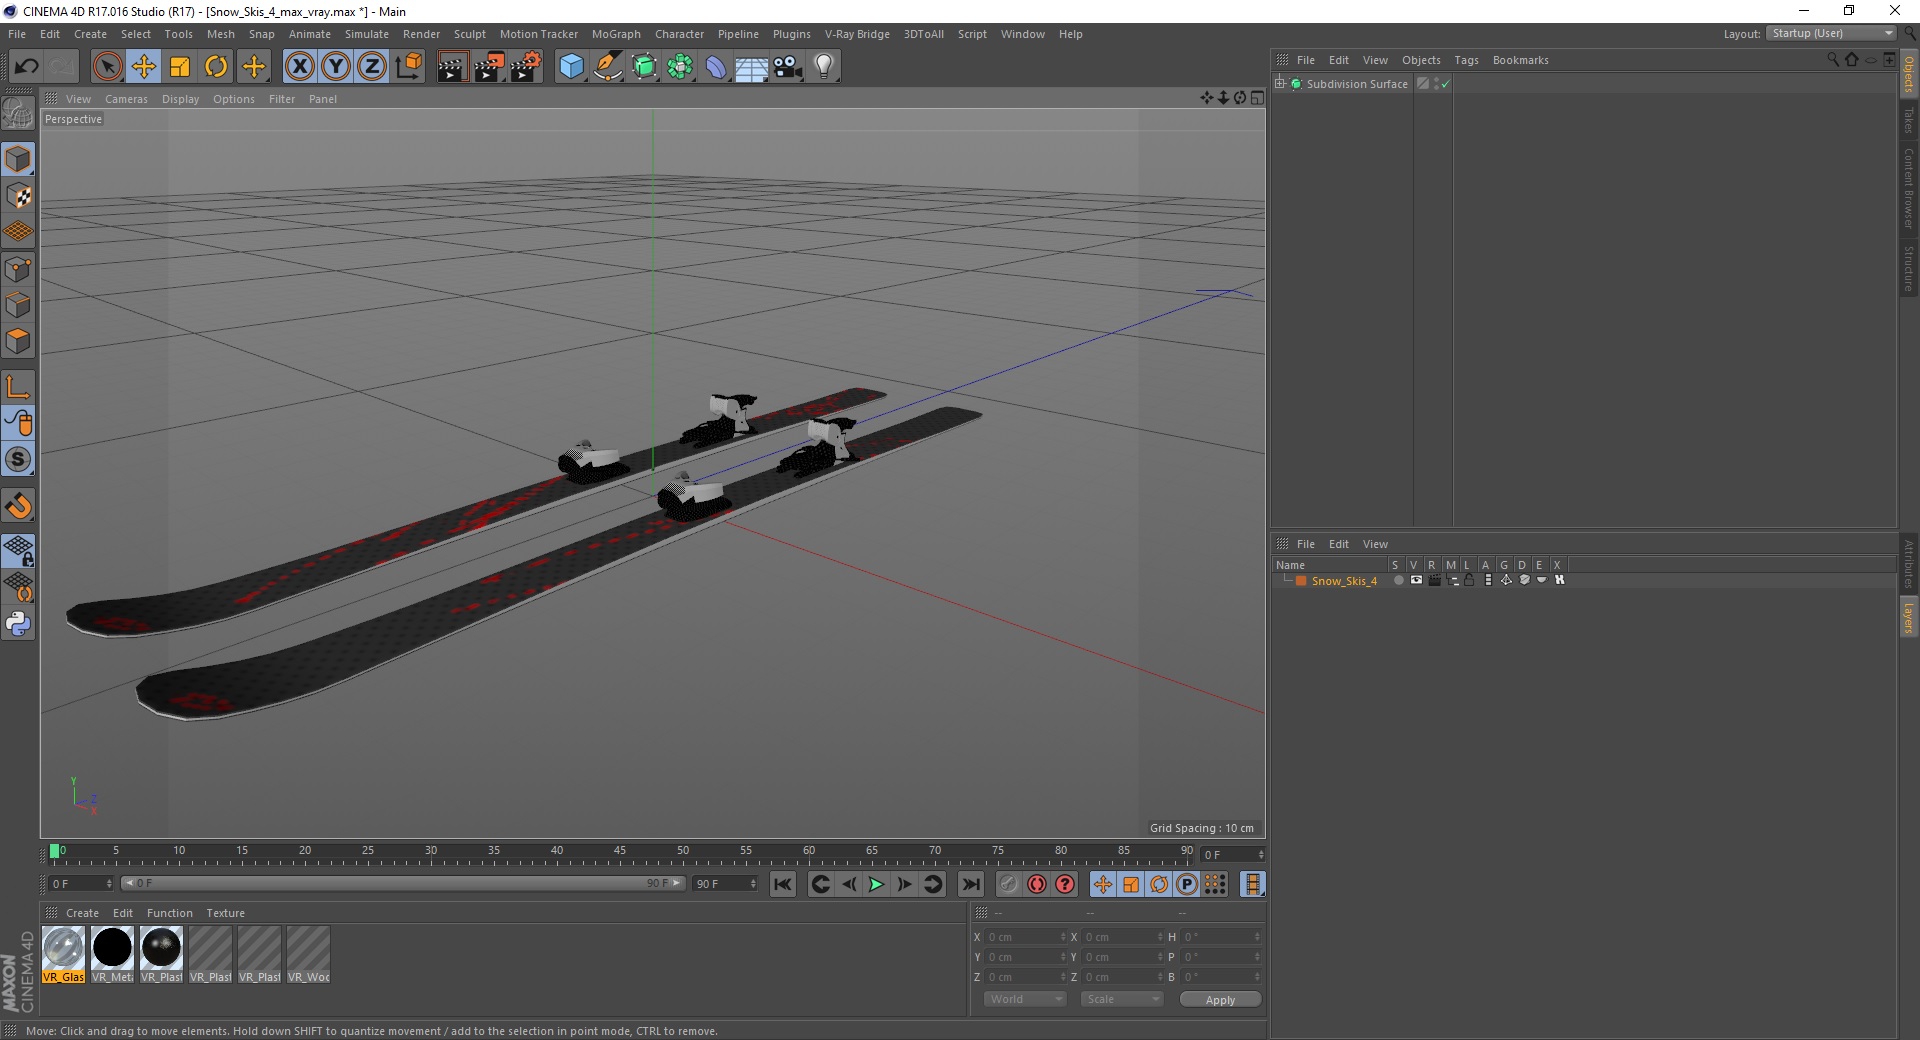Open the Scale mode dropdown
The image size is (1920, 1040).
coord(1122,999)
